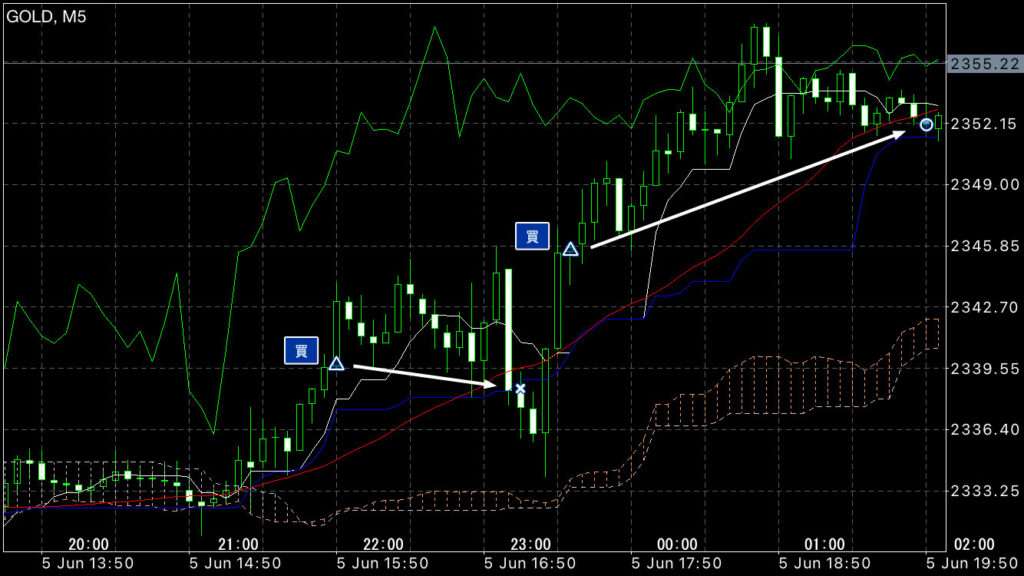Select the current price label 2355.22
This screenshot has height=576, width=1024.
click(x=984, y=64)
